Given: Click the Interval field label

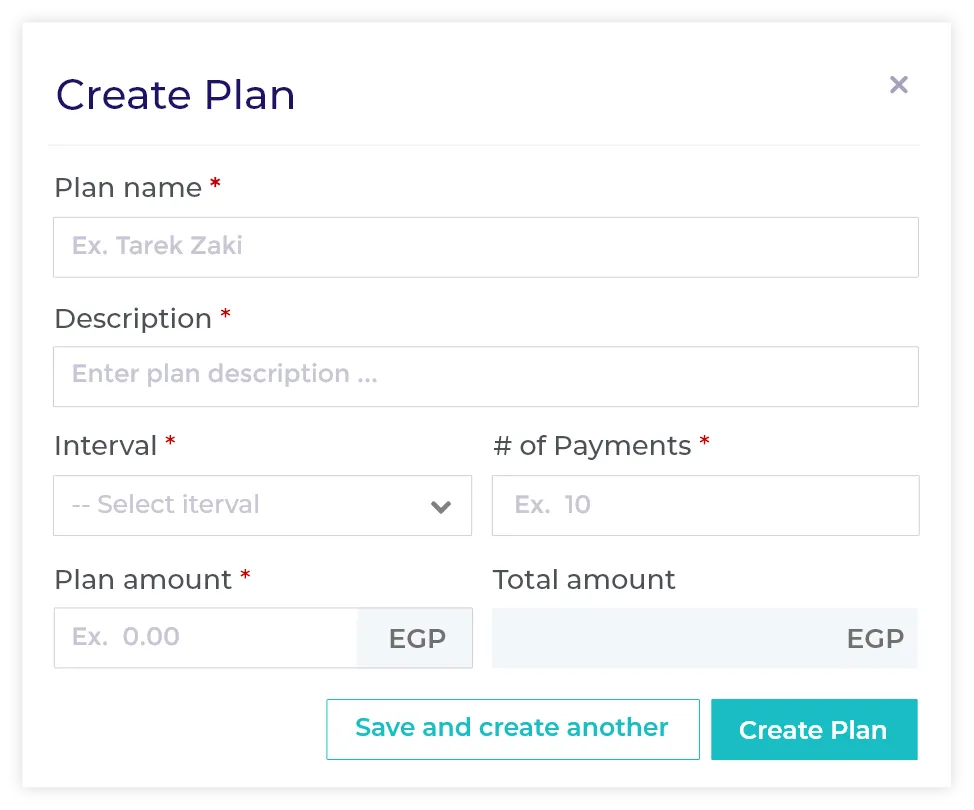Looking at the screenshot, I should 106,446.
